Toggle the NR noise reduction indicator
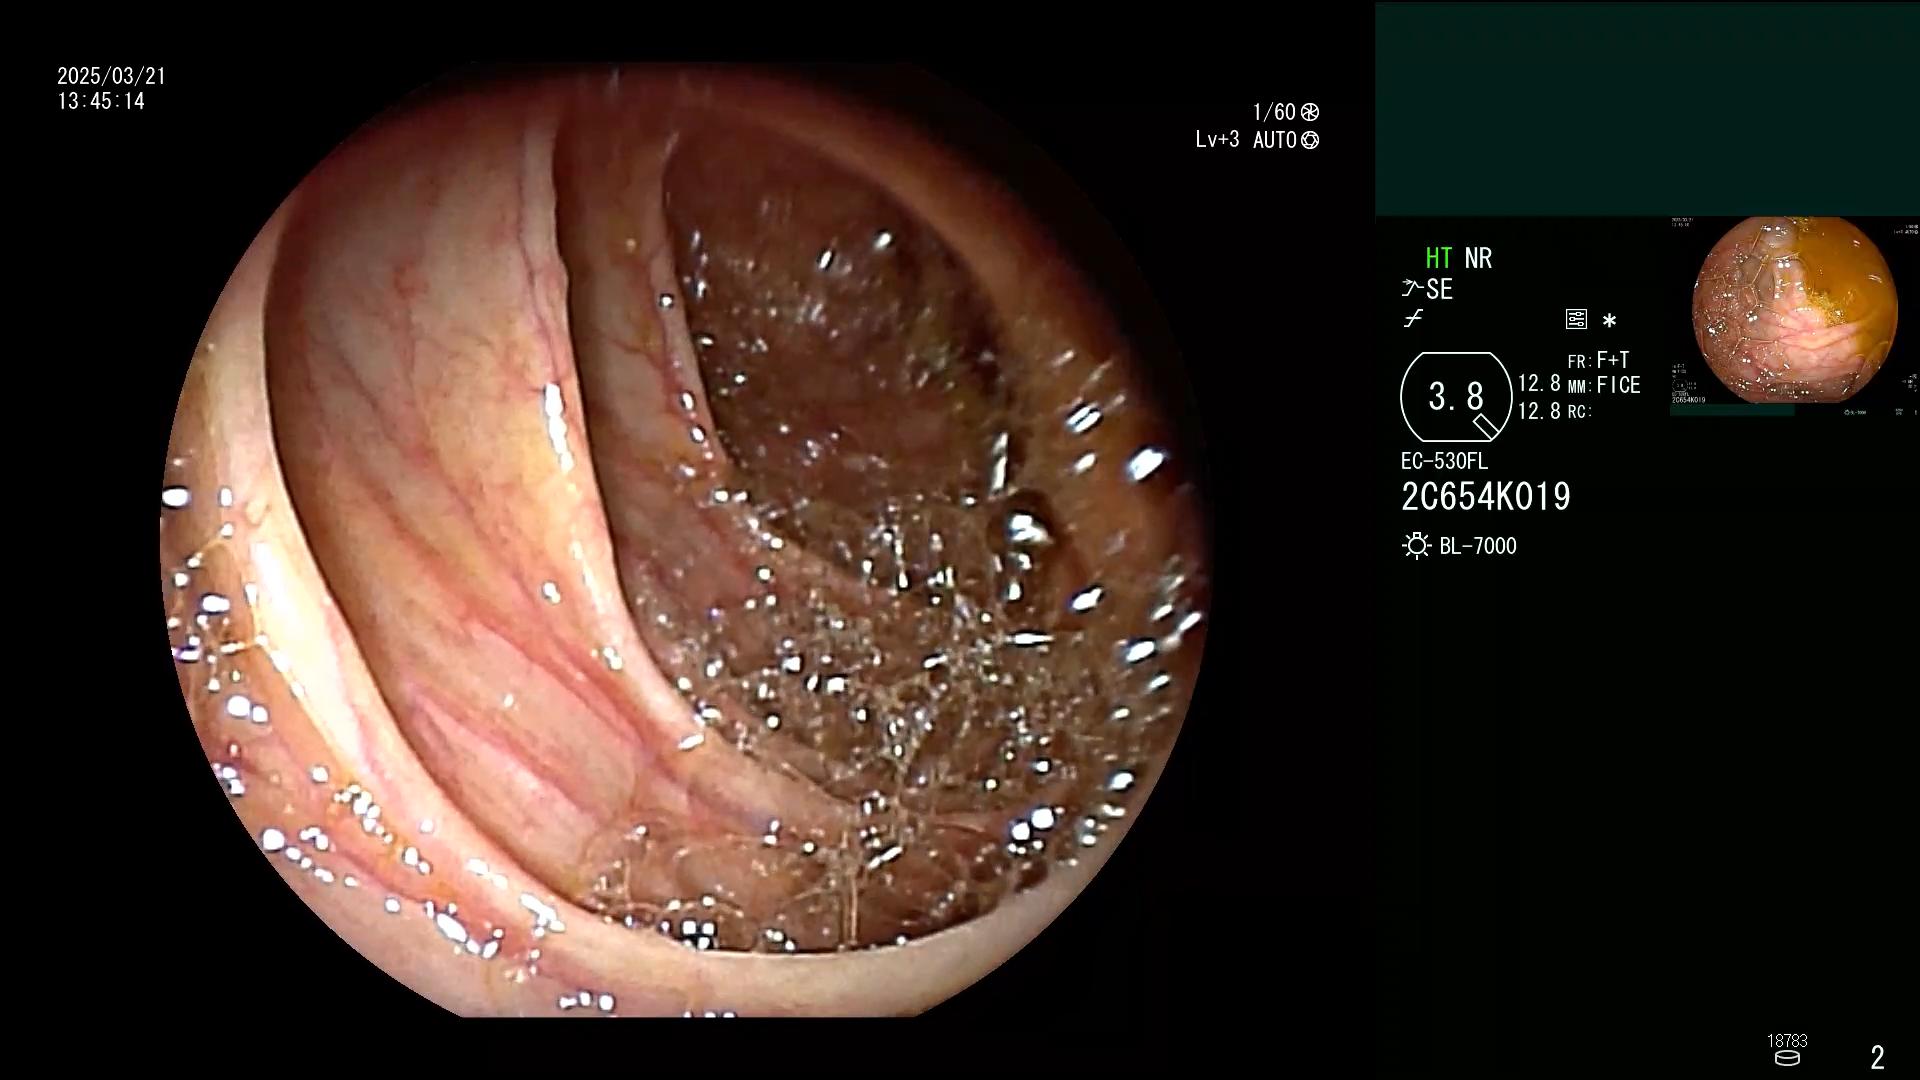 [x=1478, y=258]
